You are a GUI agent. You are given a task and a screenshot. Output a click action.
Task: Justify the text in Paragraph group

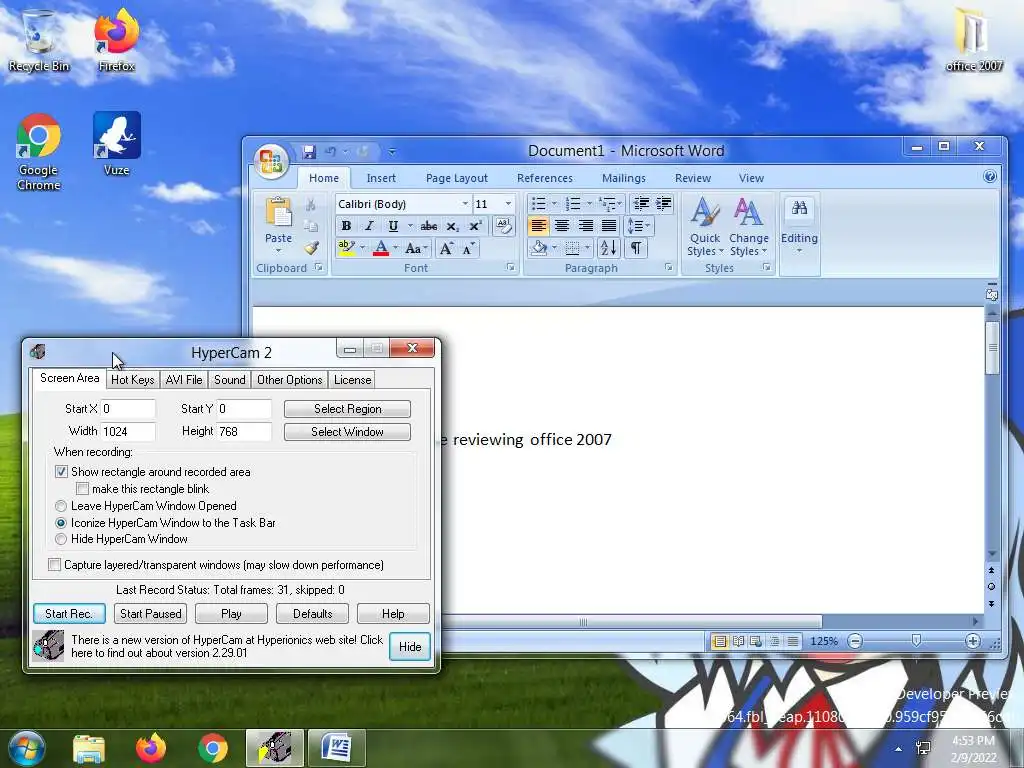609,226
